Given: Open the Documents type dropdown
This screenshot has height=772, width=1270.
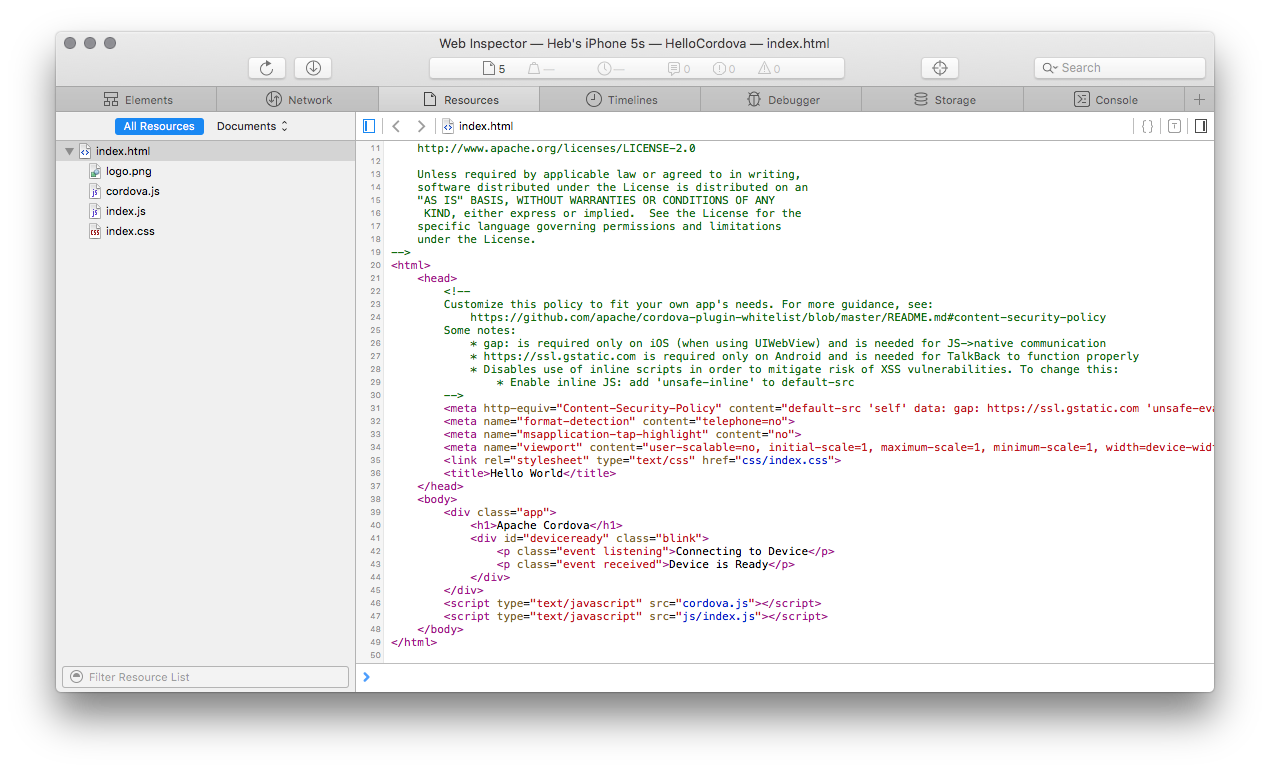Looking at the screenshot, I should [252, 126].
